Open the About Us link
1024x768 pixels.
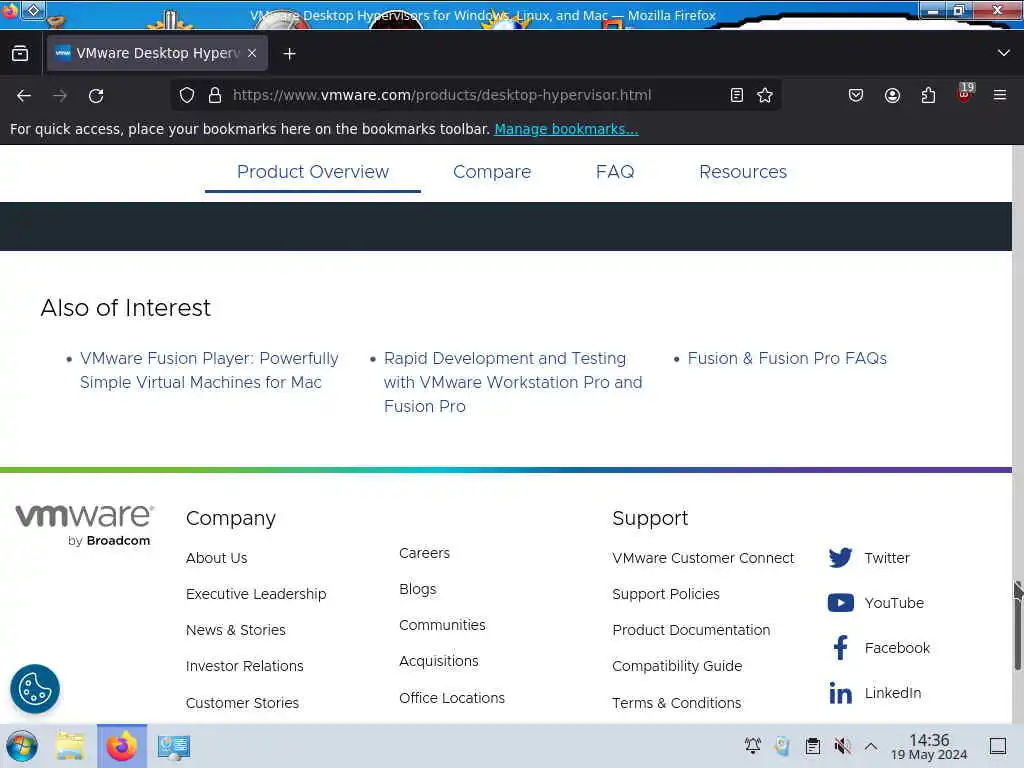216,558
